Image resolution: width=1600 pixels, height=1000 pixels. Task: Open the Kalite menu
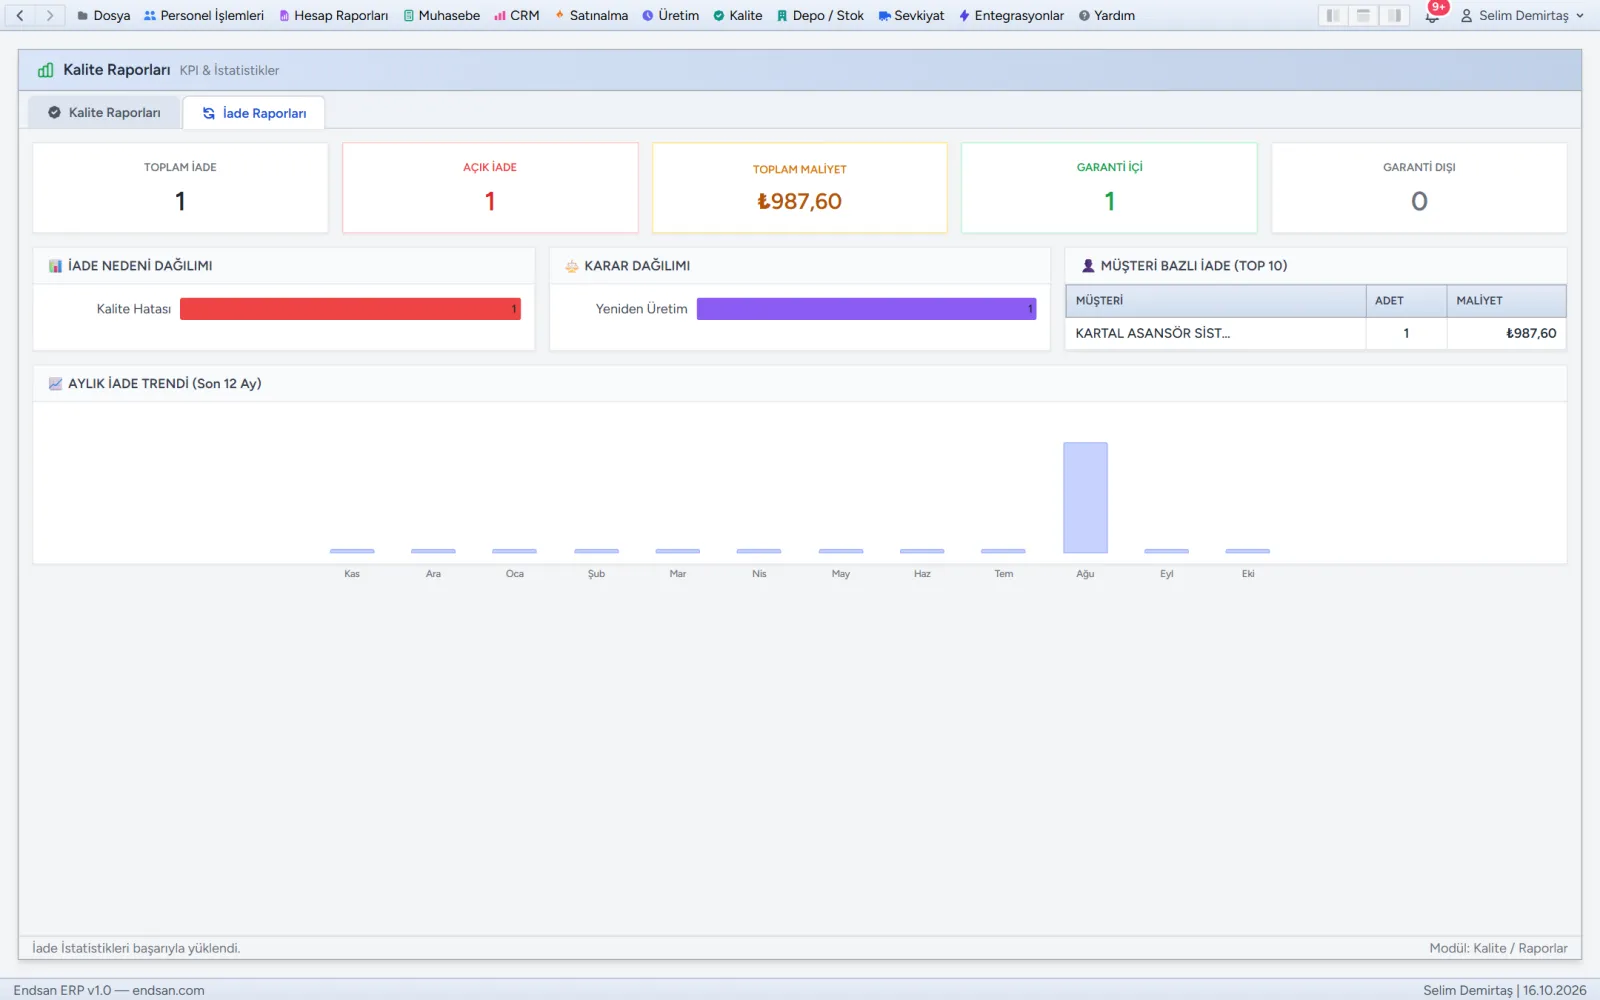(x=738, y=15)
